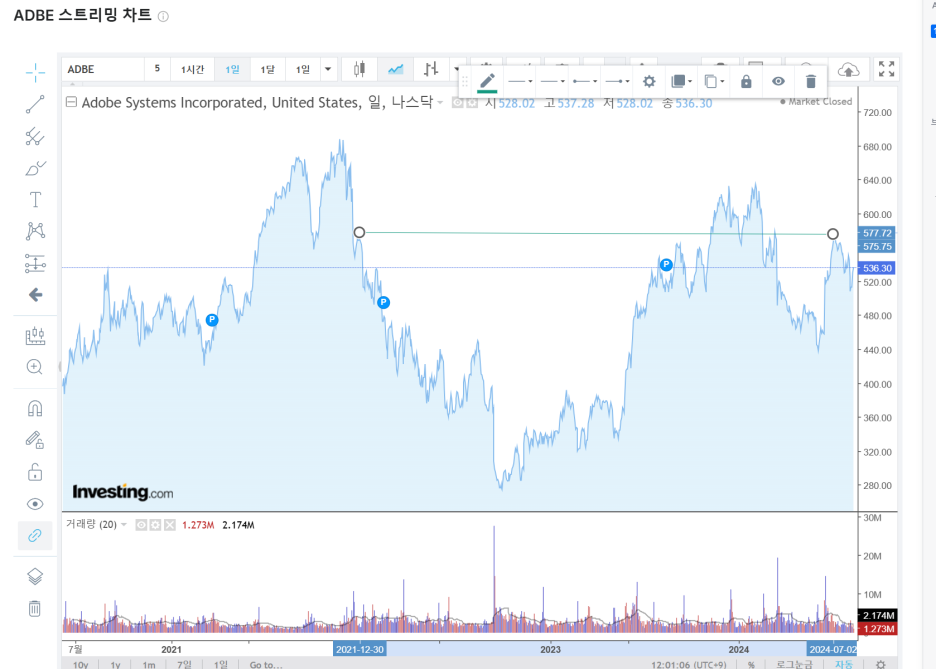
Task: Open the prediction and measurement tools
Action: coord(35,263)
